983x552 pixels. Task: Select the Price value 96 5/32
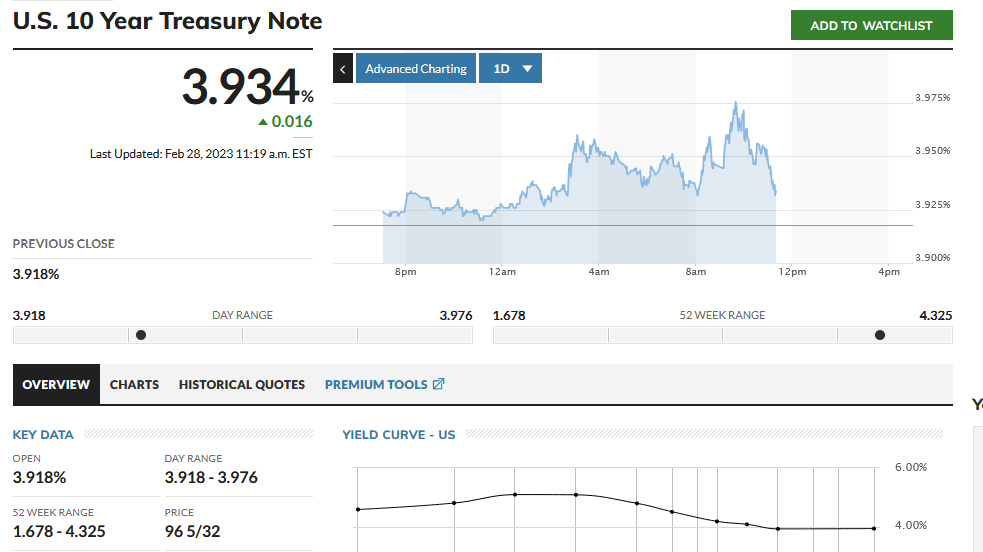tap(192, 531)
